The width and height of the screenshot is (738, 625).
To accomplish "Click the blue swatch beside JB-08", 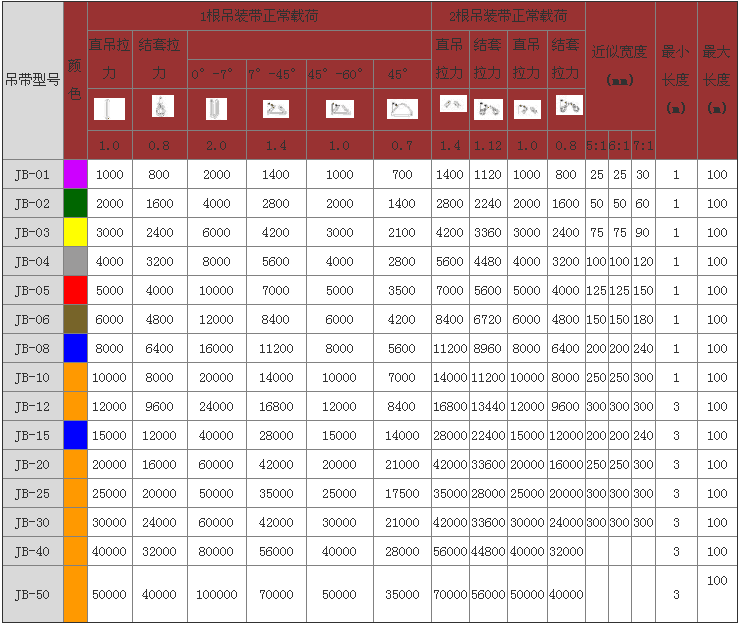I will click(x=75, y=349).
